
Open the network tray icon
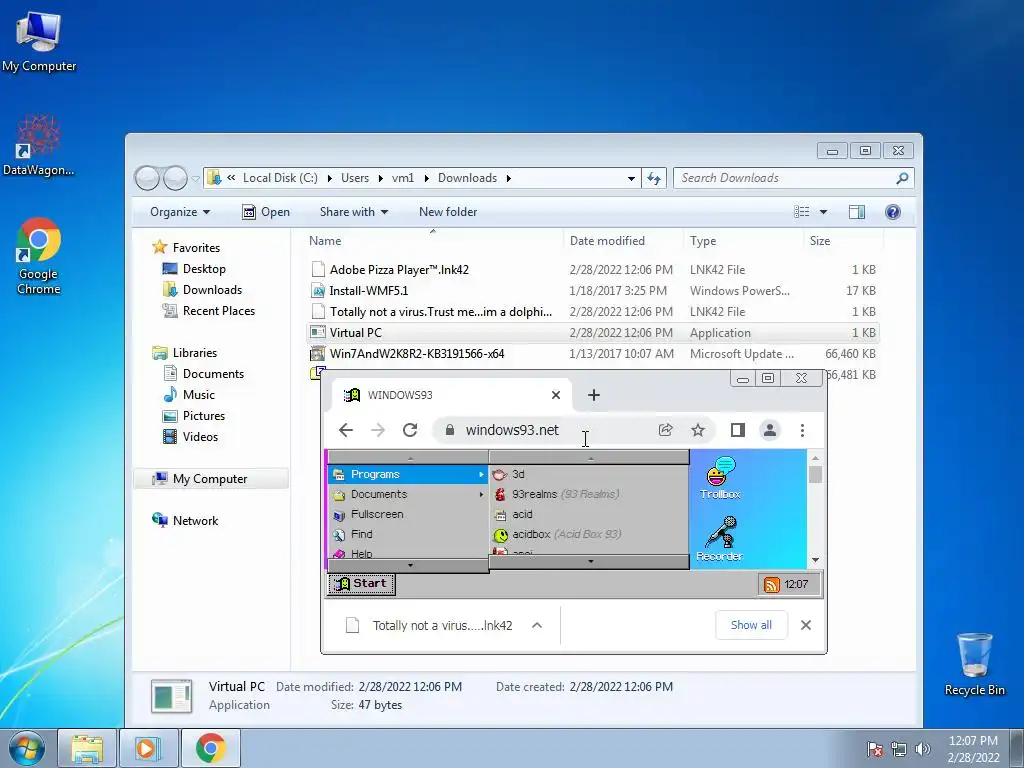(899, 749)
